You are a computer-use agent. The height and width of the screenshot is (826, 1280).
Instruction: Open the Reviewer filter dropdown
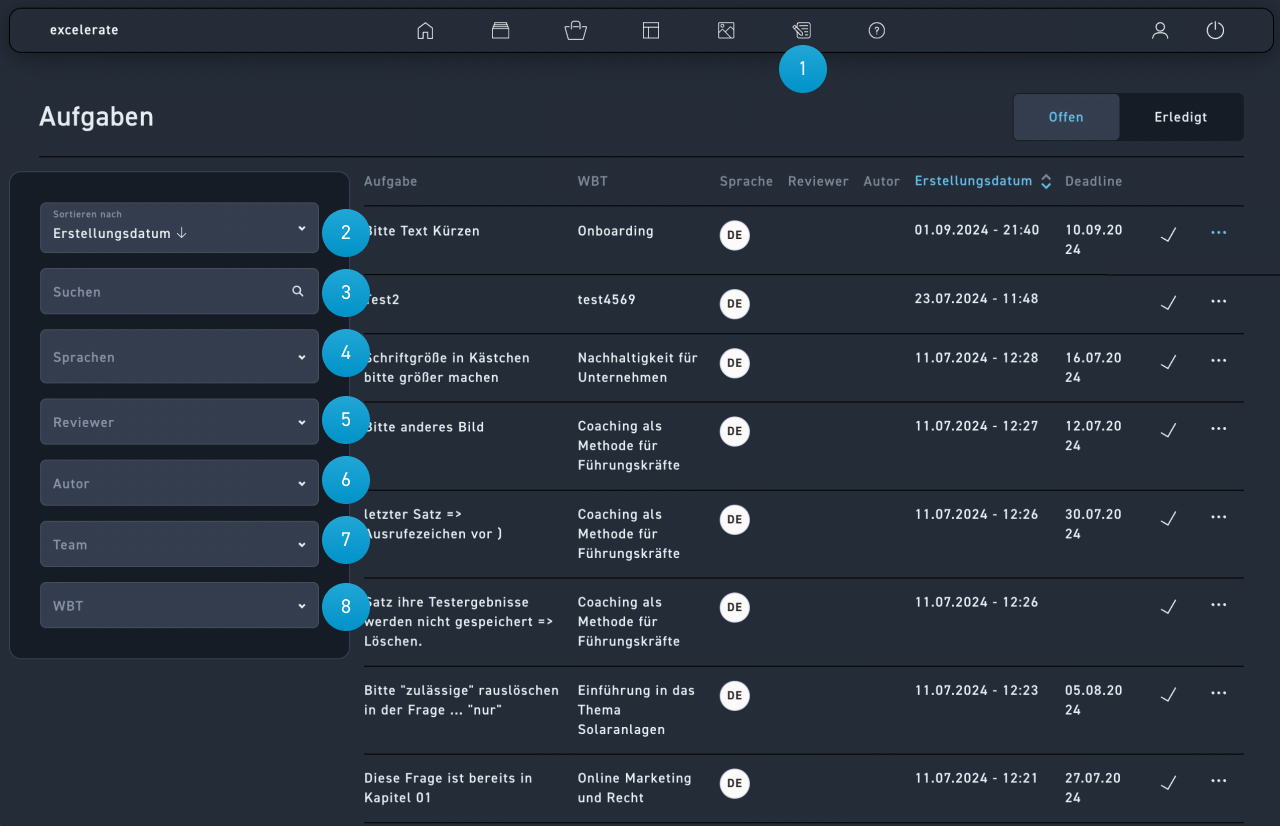[179, 422]
